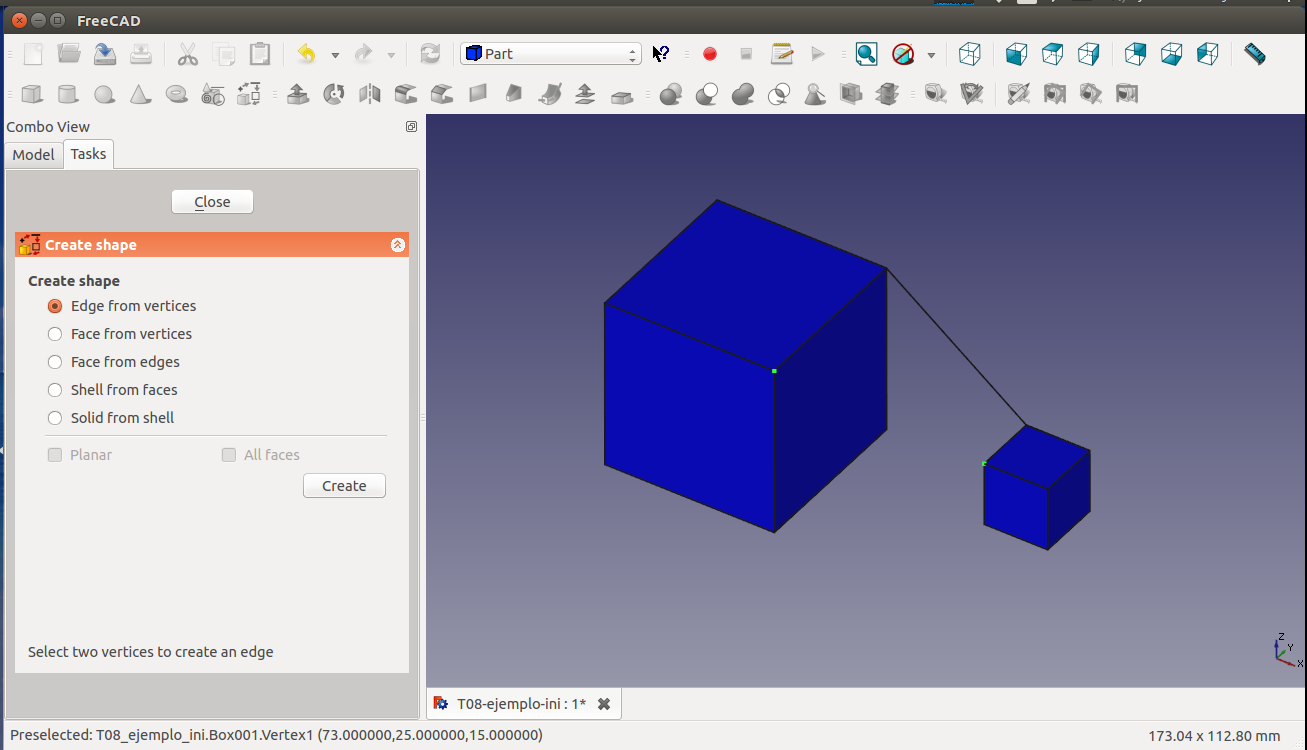Viewport: 1307px width, 750px height.
Task: Select the T08-ejemplo-ini document tab
Action: 520,704
